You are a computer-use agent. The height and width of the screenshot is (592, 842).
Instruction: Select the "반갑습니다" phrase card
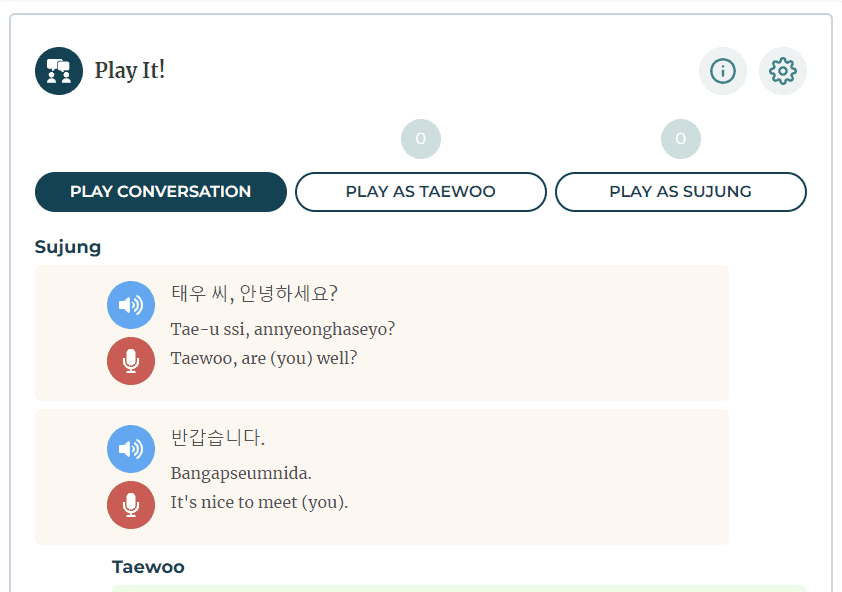click(383, 474)
